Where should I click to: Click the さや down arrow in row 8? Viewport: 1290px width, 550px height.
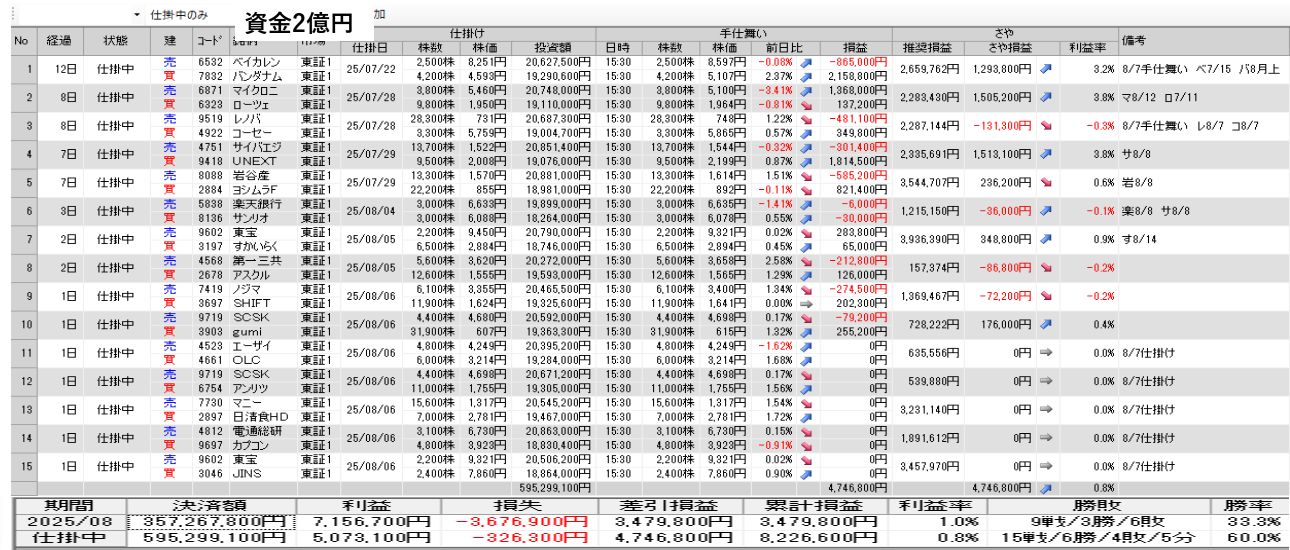[1046, 268]
